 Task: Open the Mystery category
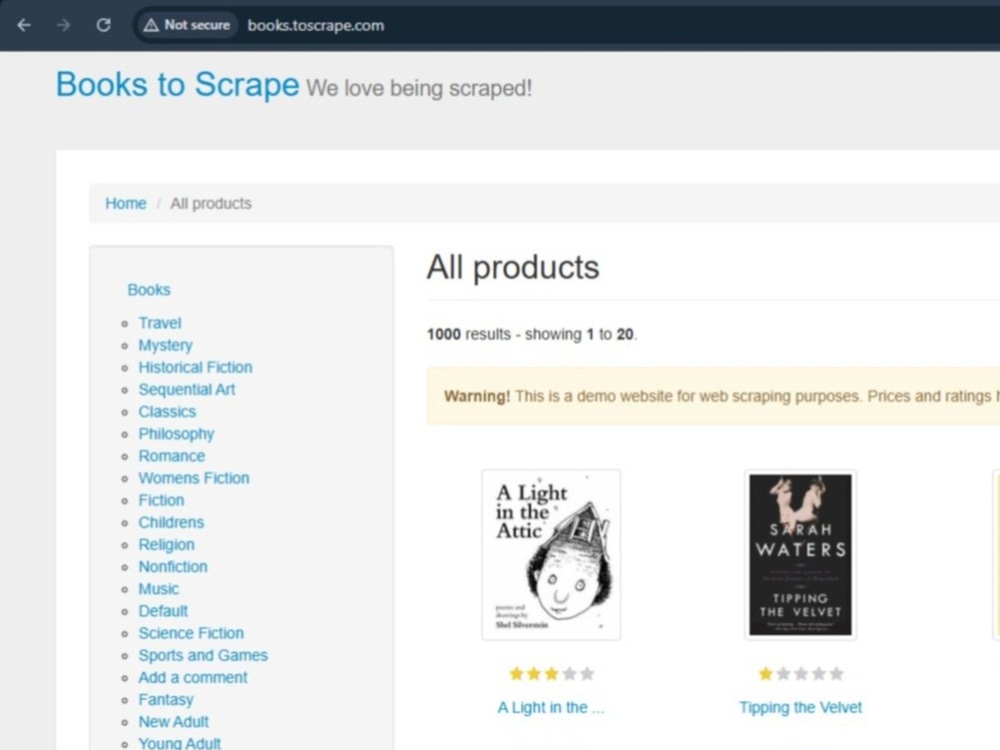[x=165, y=345]
